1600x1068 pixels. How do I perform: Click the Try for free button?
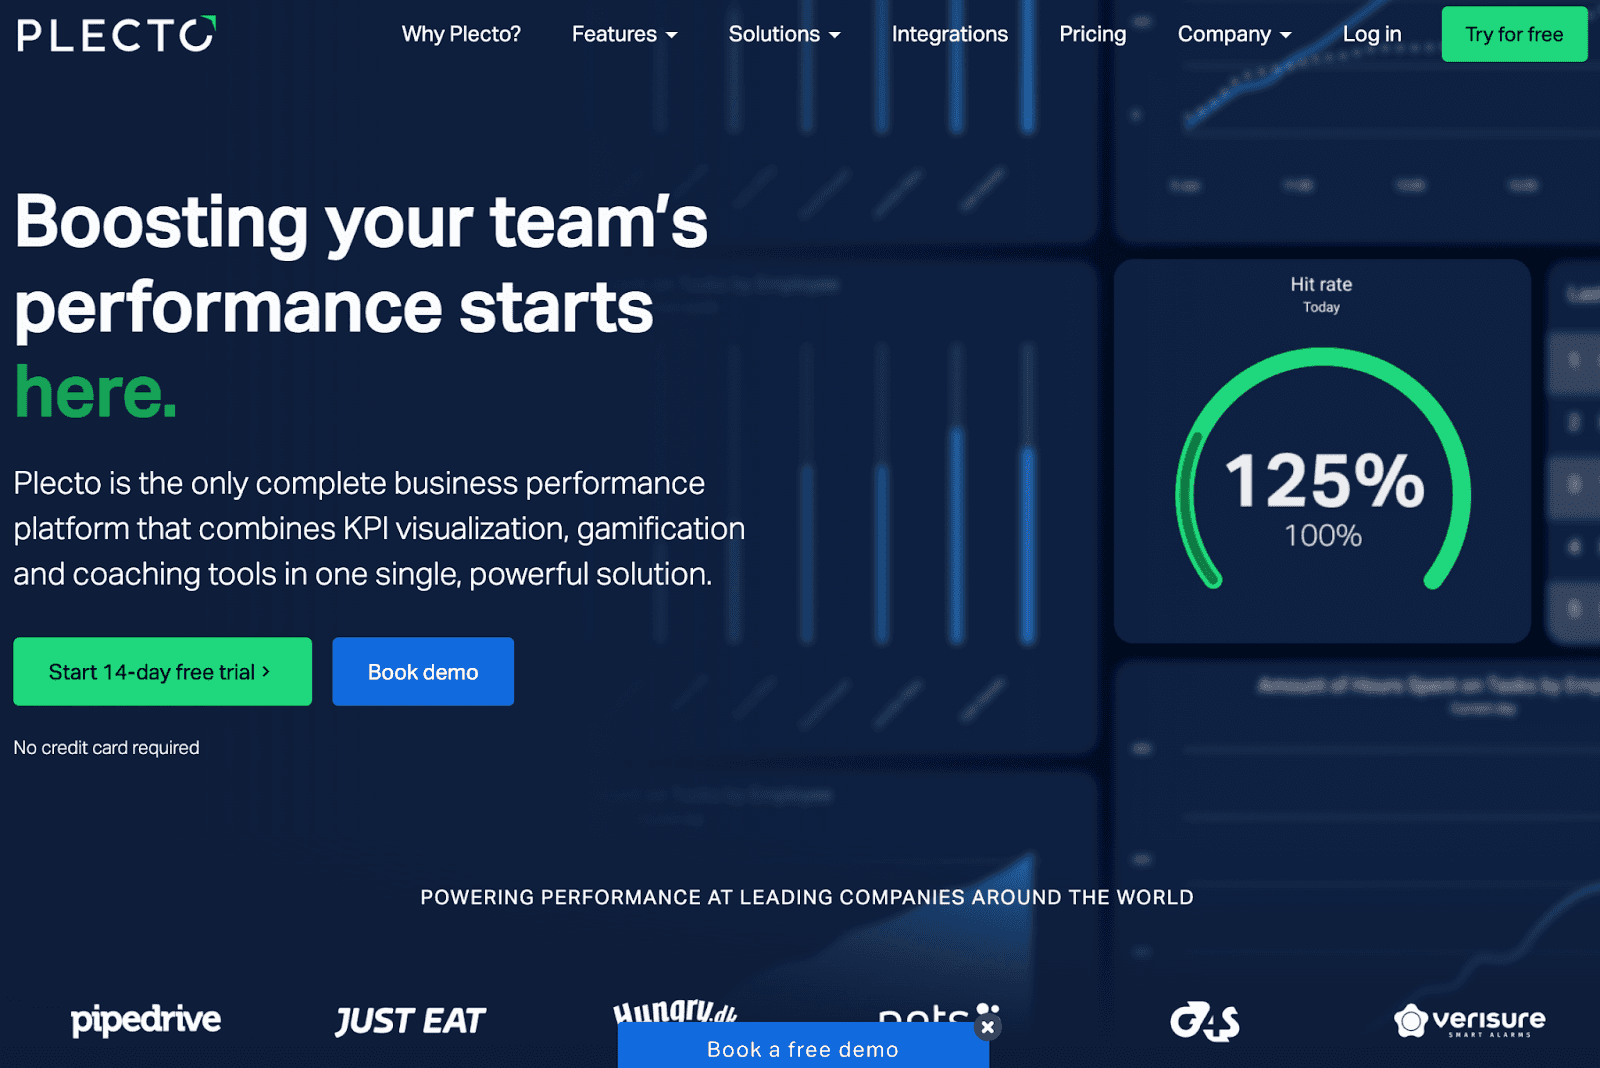click(1514, 34)
